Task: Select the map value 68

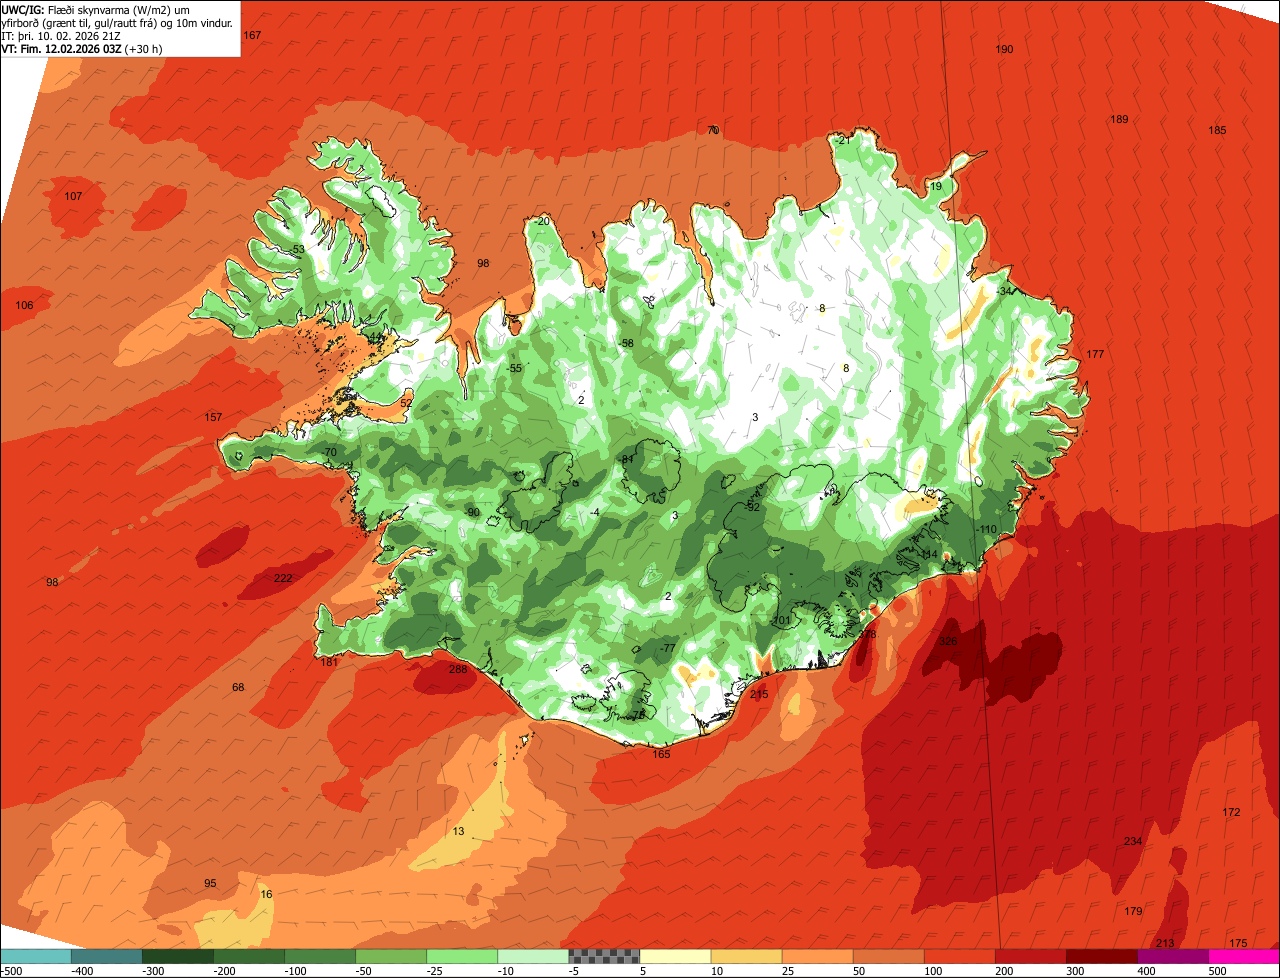Action: tap(238, 687)
